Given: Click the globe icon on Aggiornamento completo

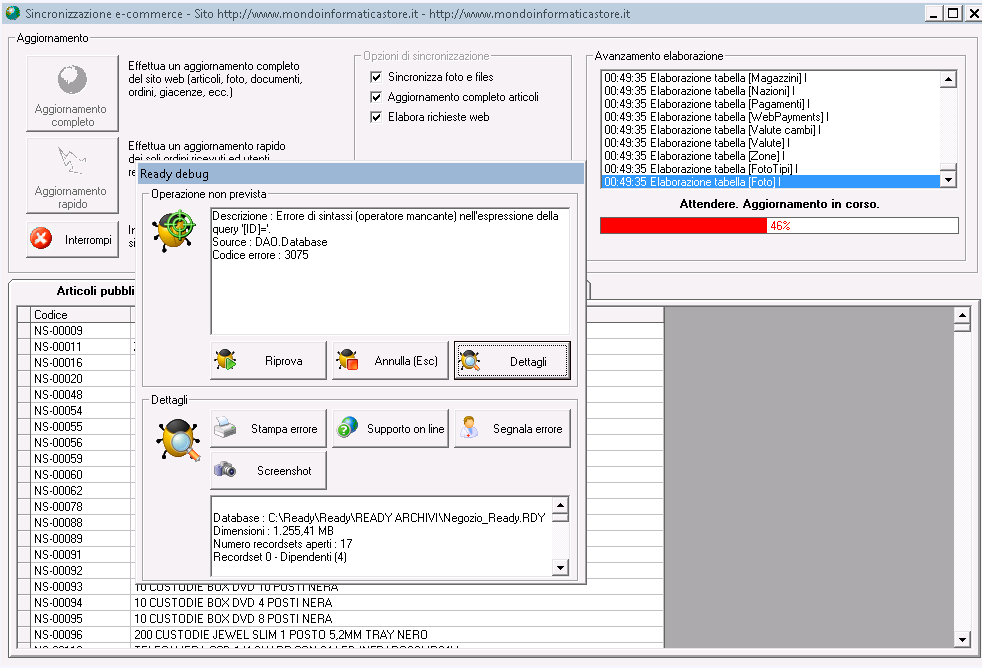Looking at the screenshot, I should [x=72, y=80].
